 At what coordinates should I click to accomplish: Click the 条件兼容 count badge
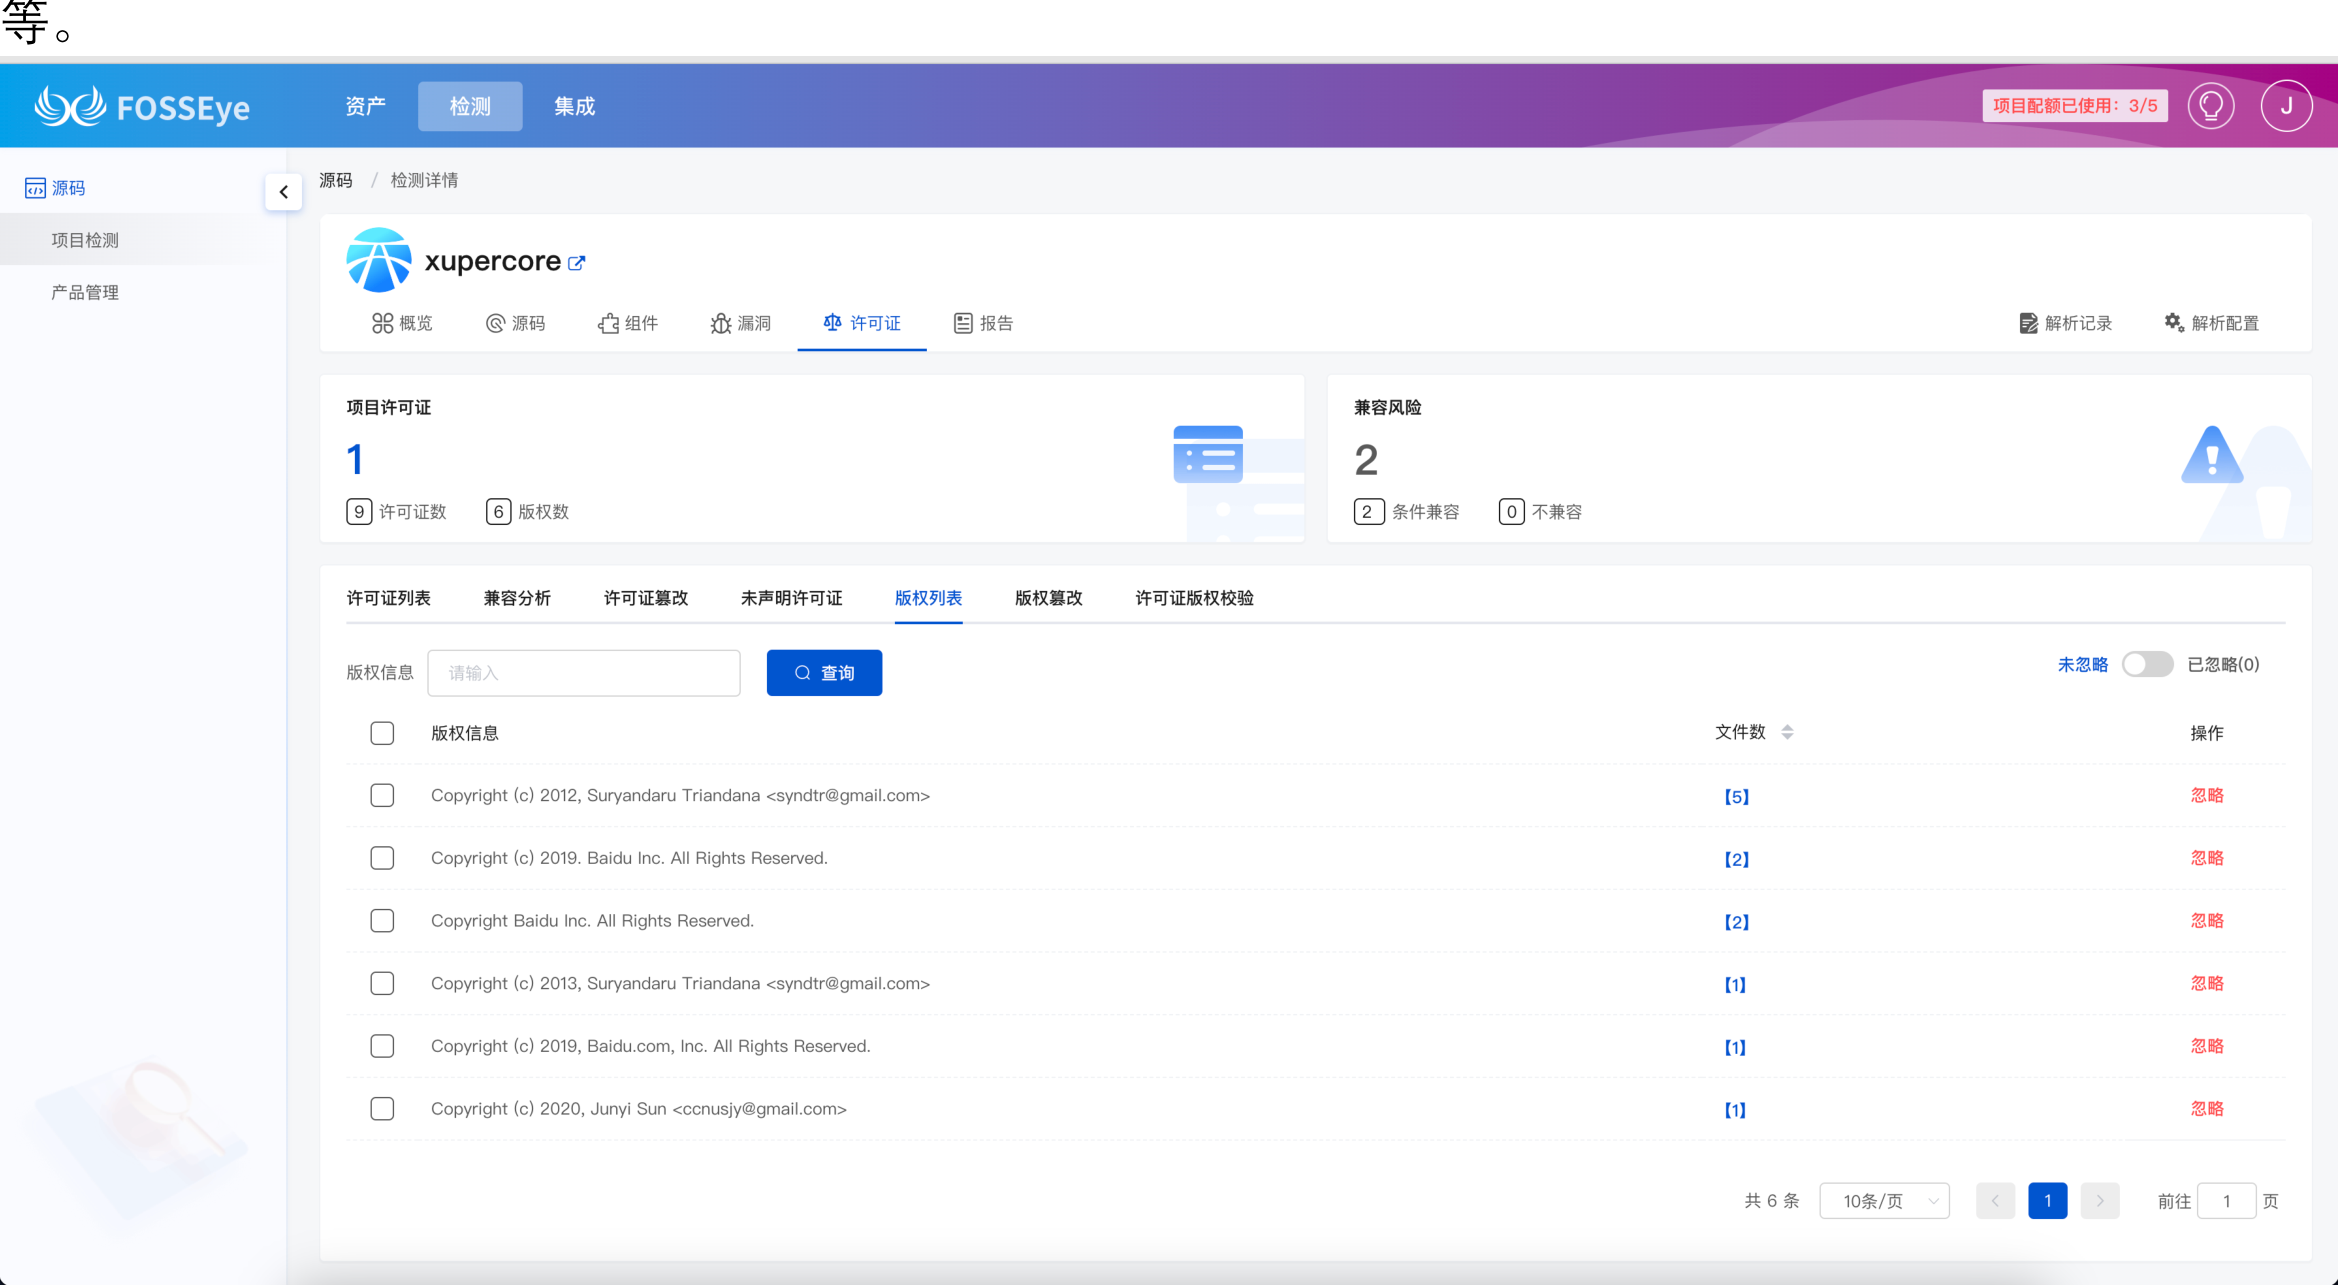click(x=1369, y=512)
